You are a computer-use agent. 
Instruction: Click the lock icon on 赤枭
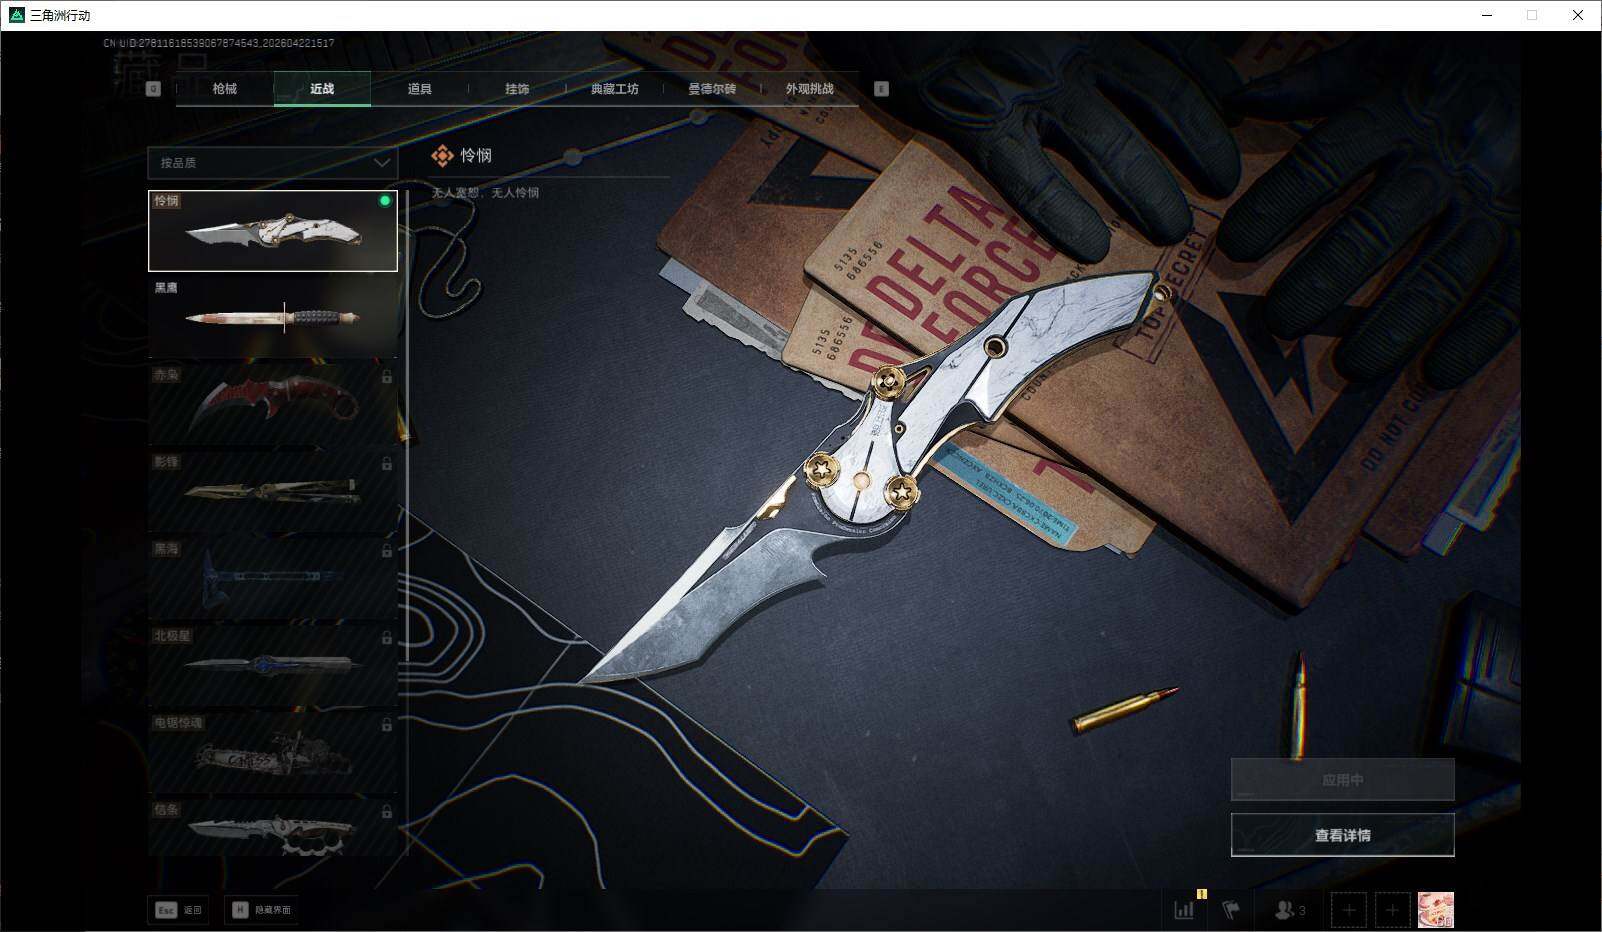pos(386,377)
